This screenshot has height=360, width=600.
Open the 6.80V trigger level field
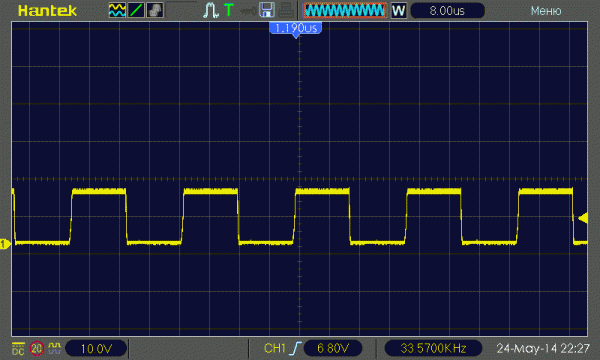point(333,348)
